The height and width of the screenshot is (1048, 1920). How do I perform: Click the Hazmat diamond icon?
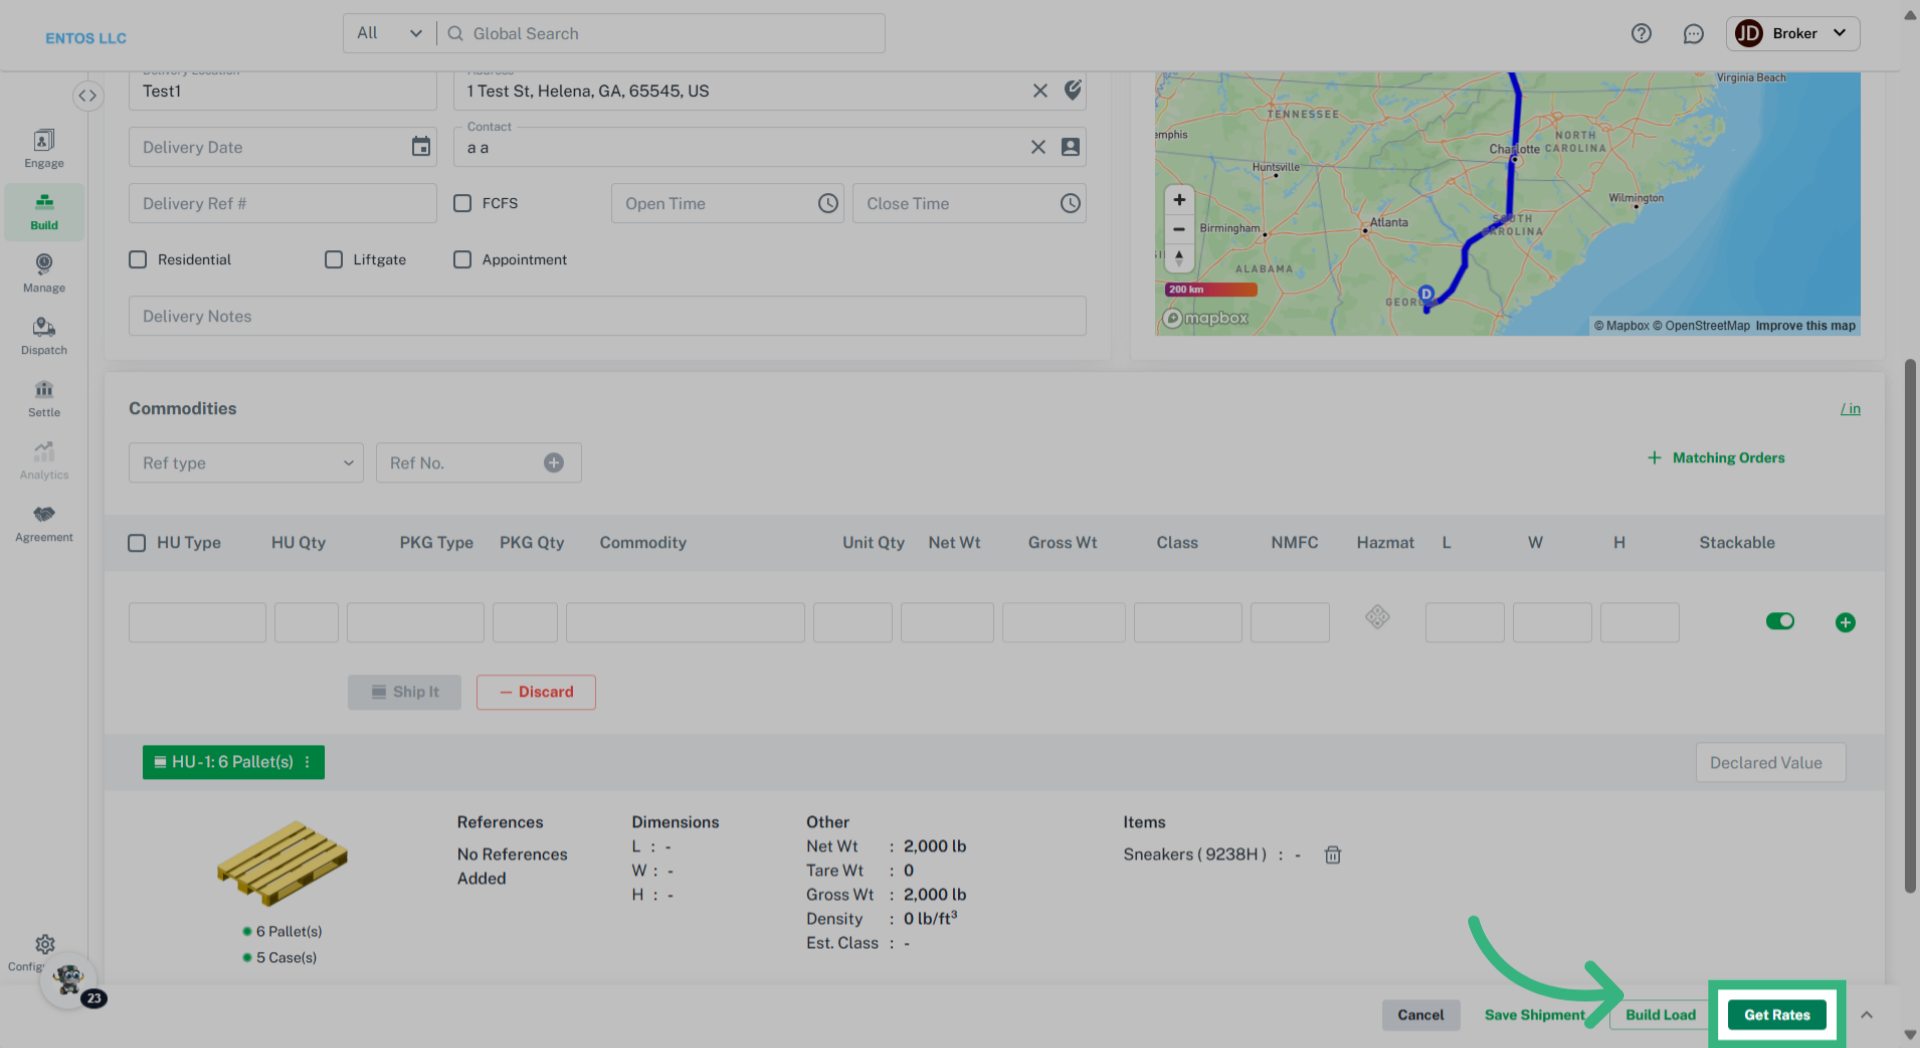point(1377,617)
